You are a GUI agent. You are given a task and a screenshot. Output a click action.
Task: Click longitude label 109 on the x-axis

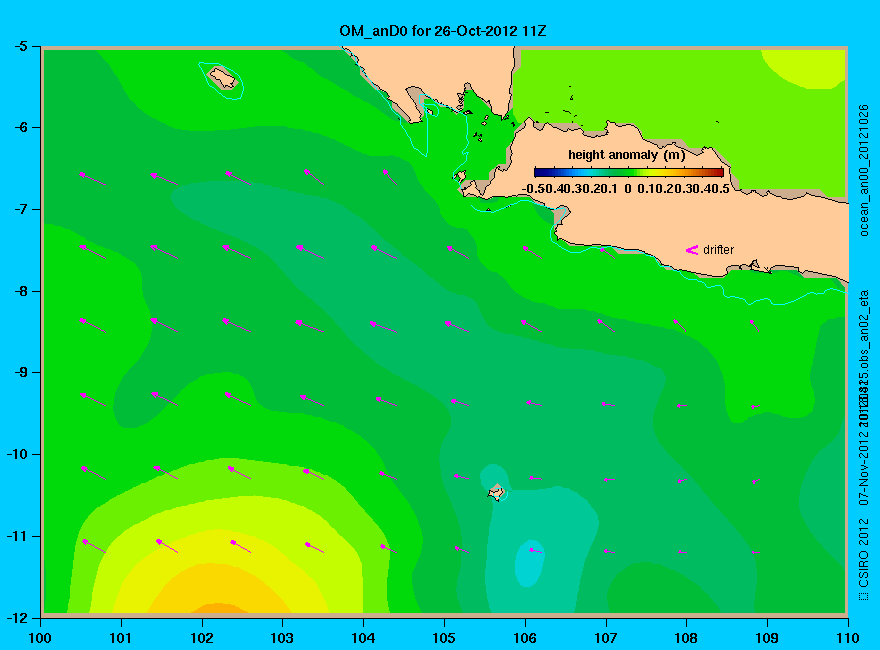tap(767, 638)
